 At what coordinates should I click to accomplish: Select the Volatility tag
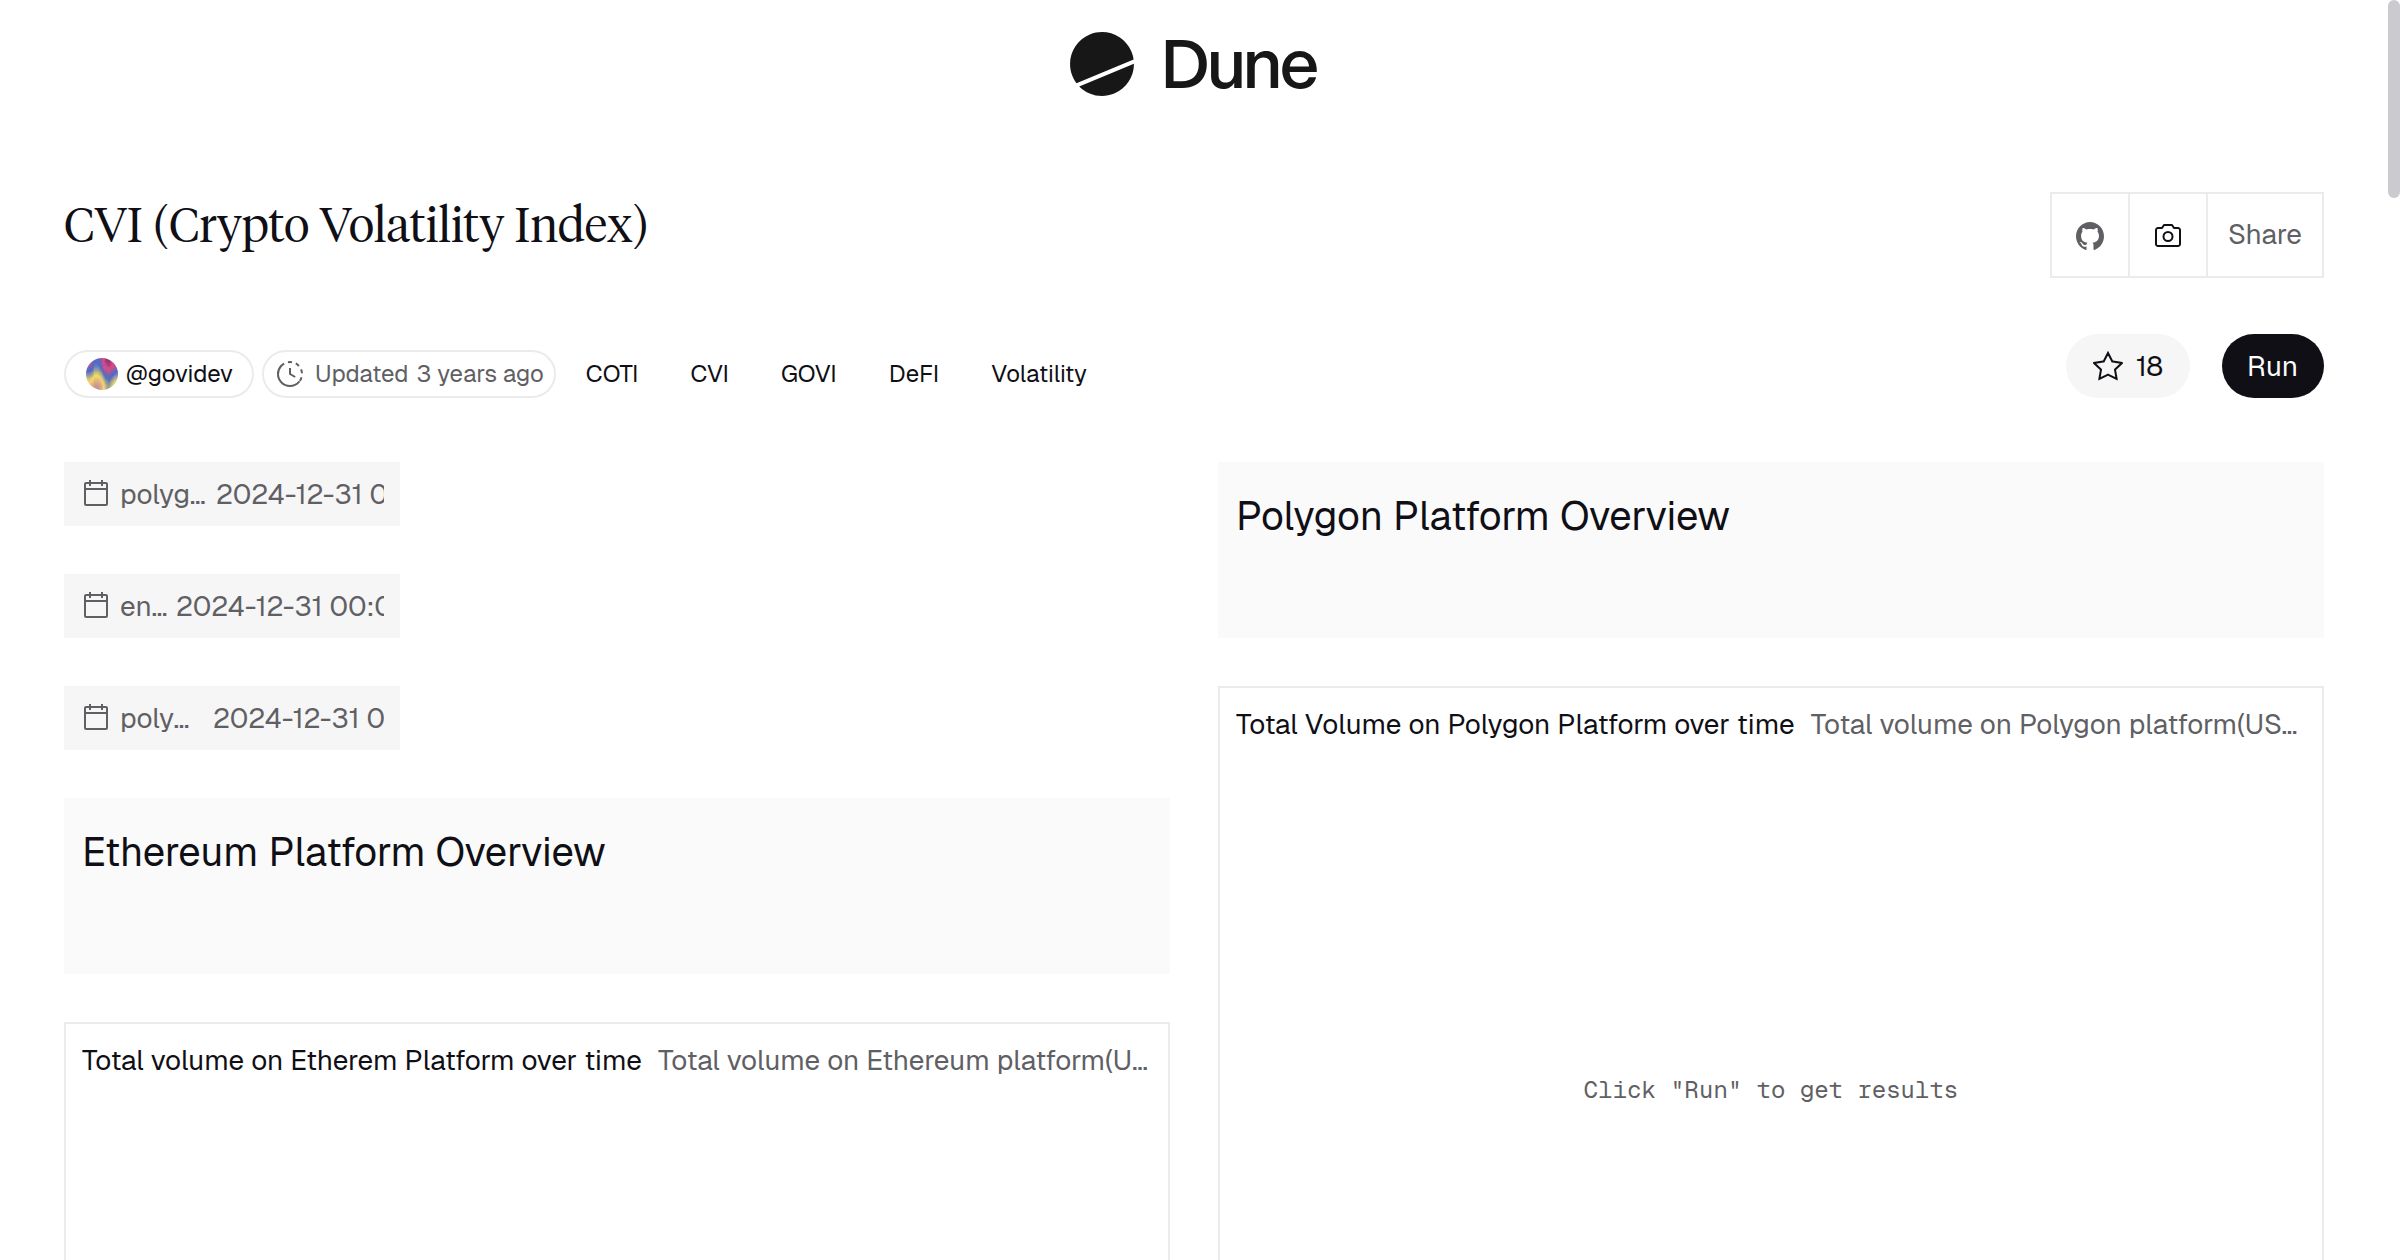[x=1038, y=374]
